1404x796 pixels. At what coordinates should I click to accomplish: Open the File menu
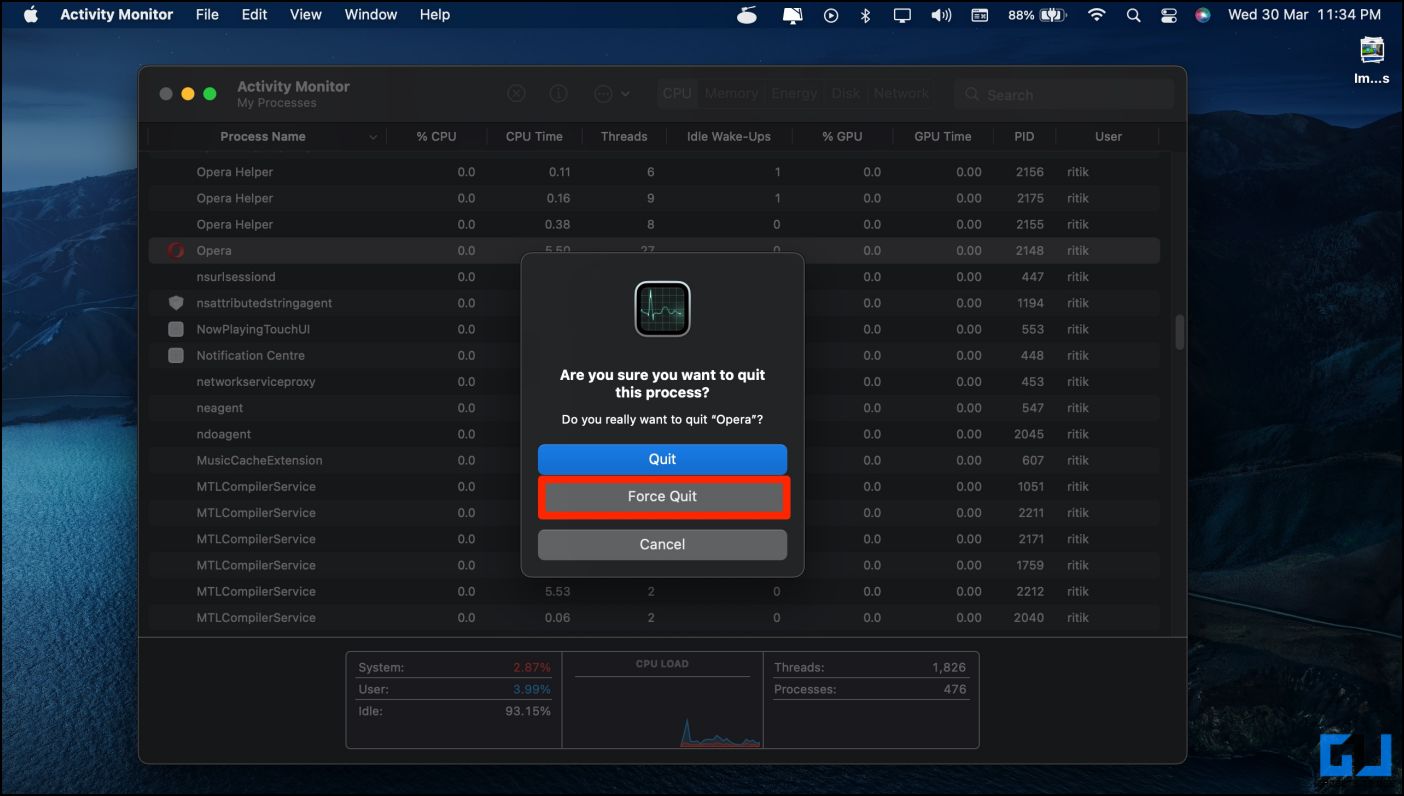pos(207,15)
